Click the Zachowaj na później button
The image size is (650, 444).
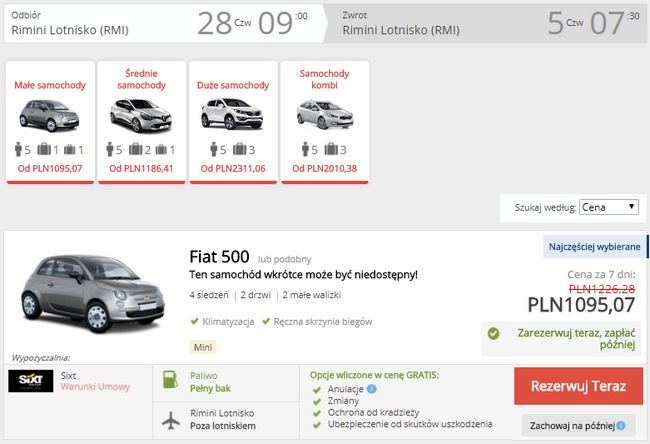(x=578, y=425)
